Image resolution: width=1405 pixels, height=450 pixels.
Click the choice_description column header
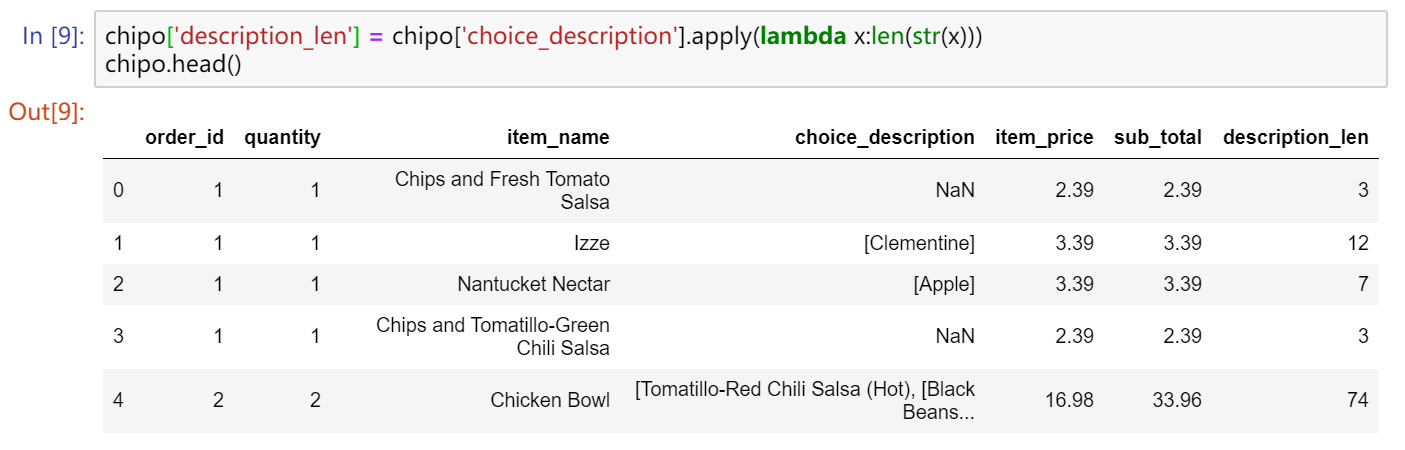884,138
